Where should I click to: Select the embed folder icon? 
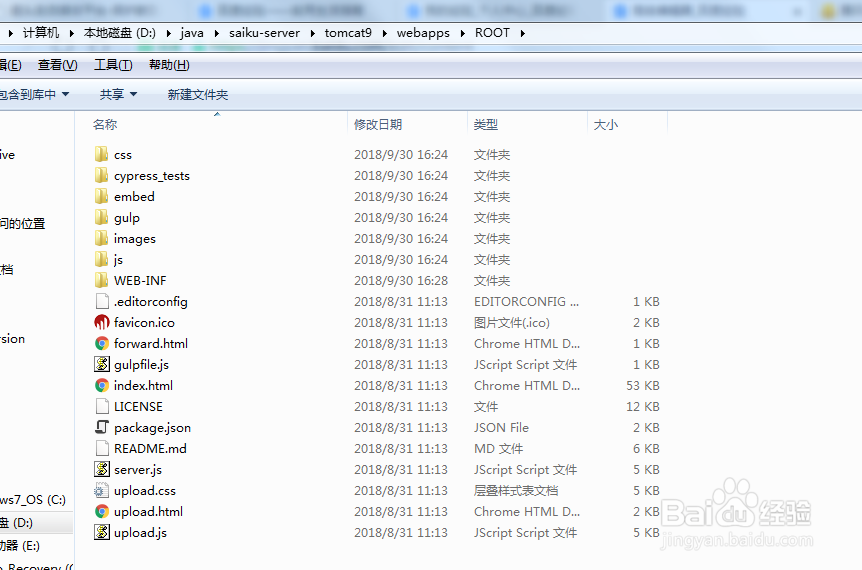[x=101, y=196]
